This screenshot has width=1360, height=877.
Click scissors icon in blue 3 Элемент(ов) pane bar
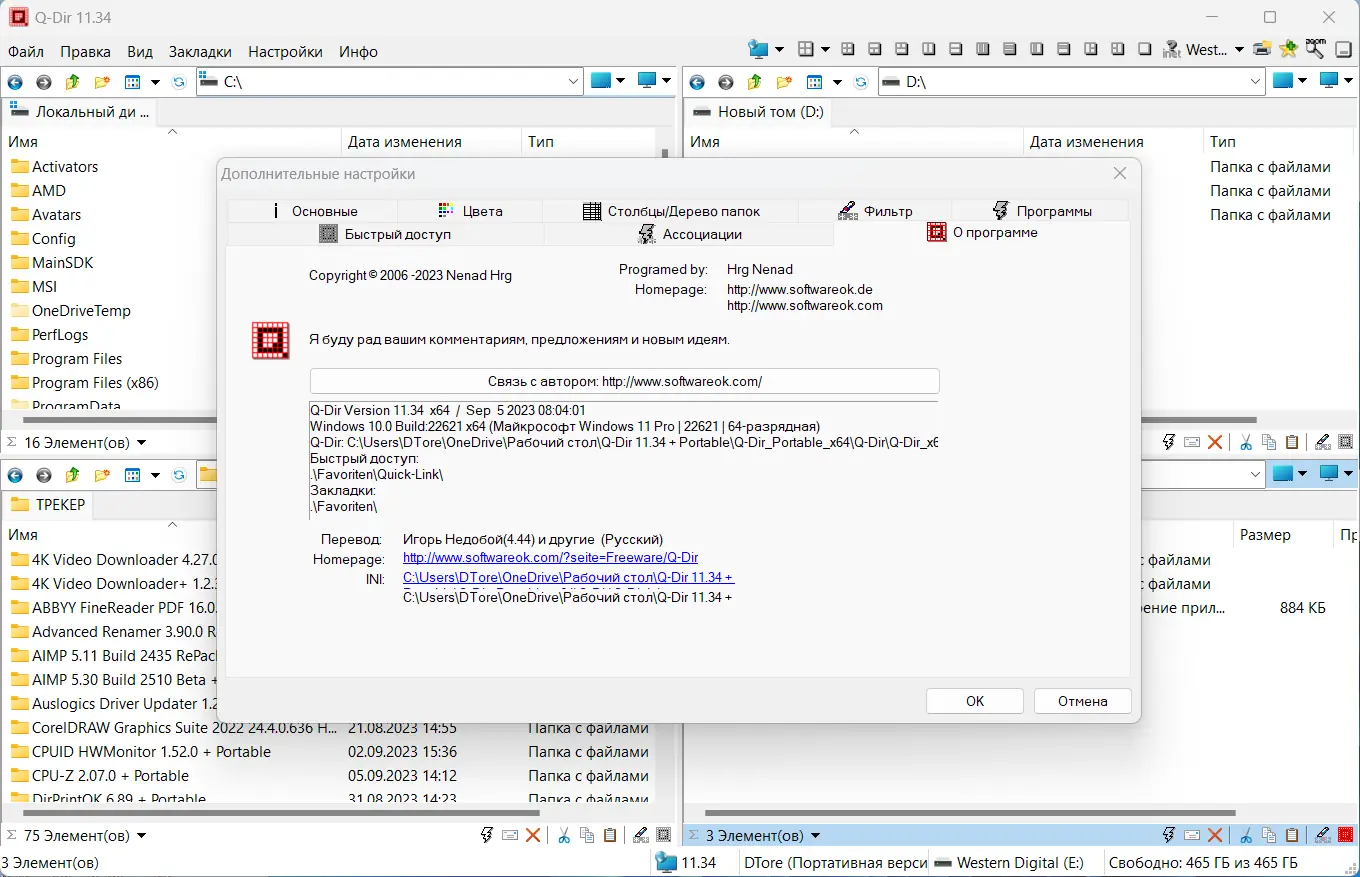(1246, 835)
